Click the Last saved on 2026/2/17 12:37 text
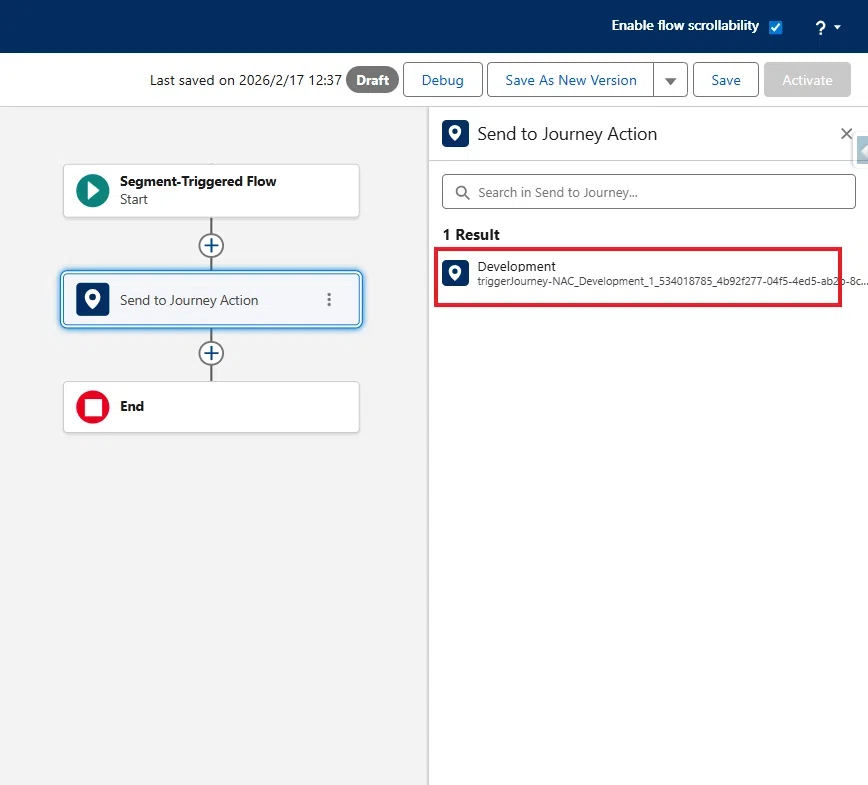The height and width of the screenshot is (785, 868). (245, 80)
